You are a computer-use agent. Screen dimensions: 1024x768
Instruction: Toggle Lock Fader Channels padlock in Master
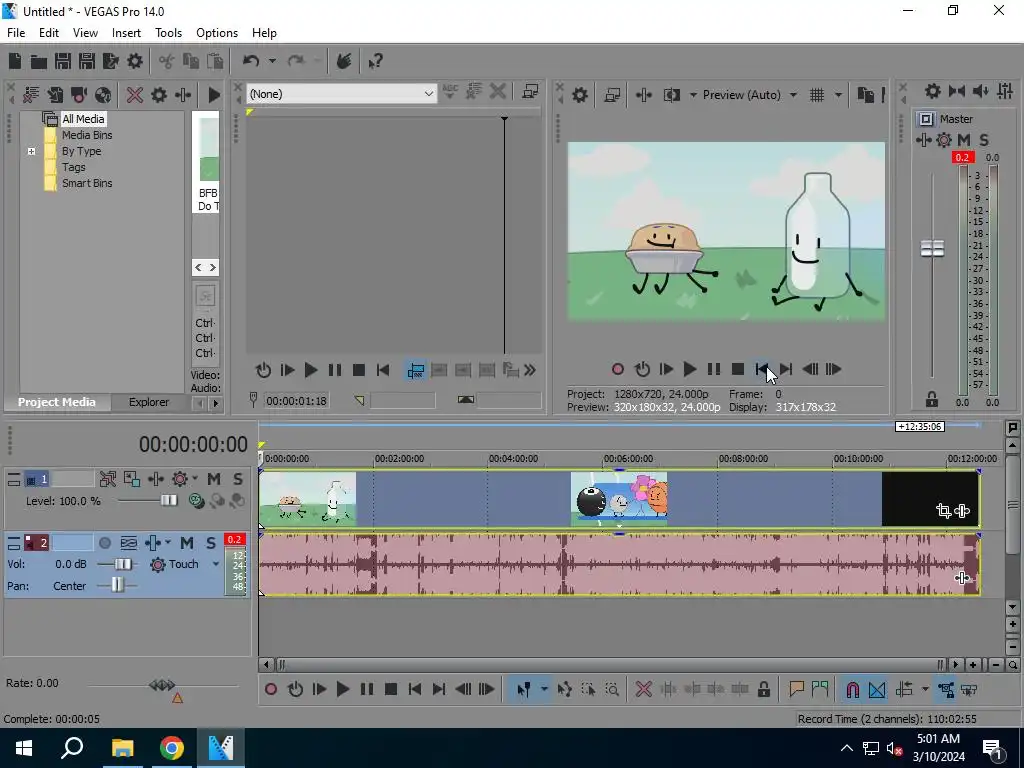click(x=932, y=399)
